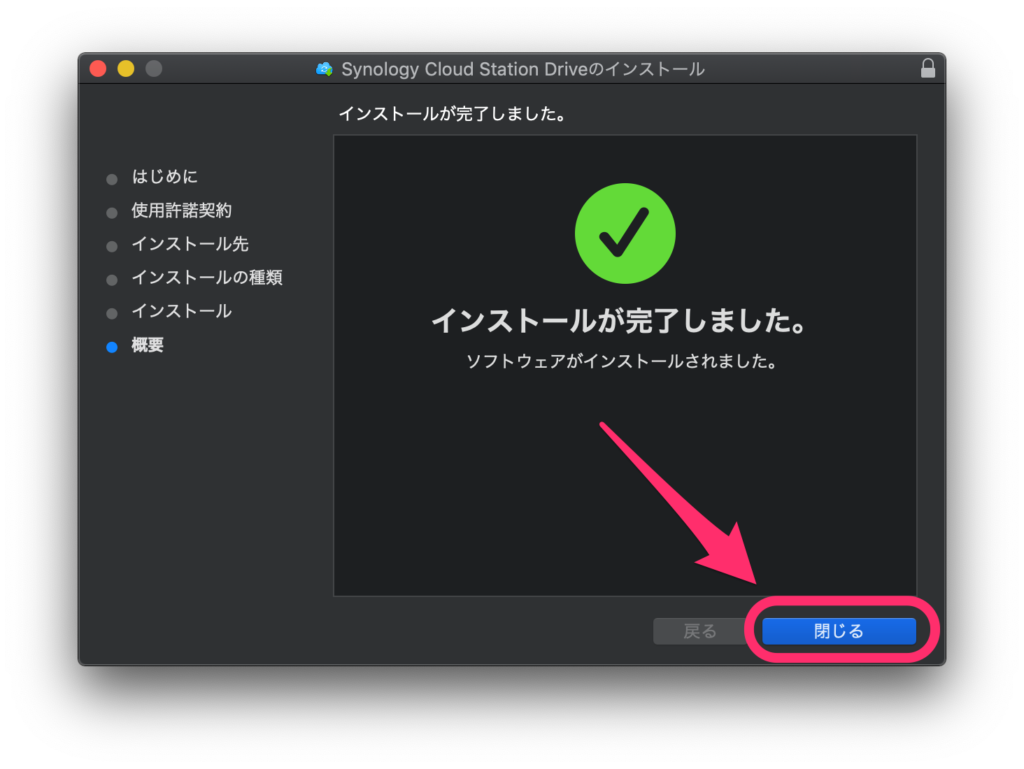Click the window title Synology Cloud Station Driveのインストール
This screenshot has height=769, width=1024.
click(522, 70)
